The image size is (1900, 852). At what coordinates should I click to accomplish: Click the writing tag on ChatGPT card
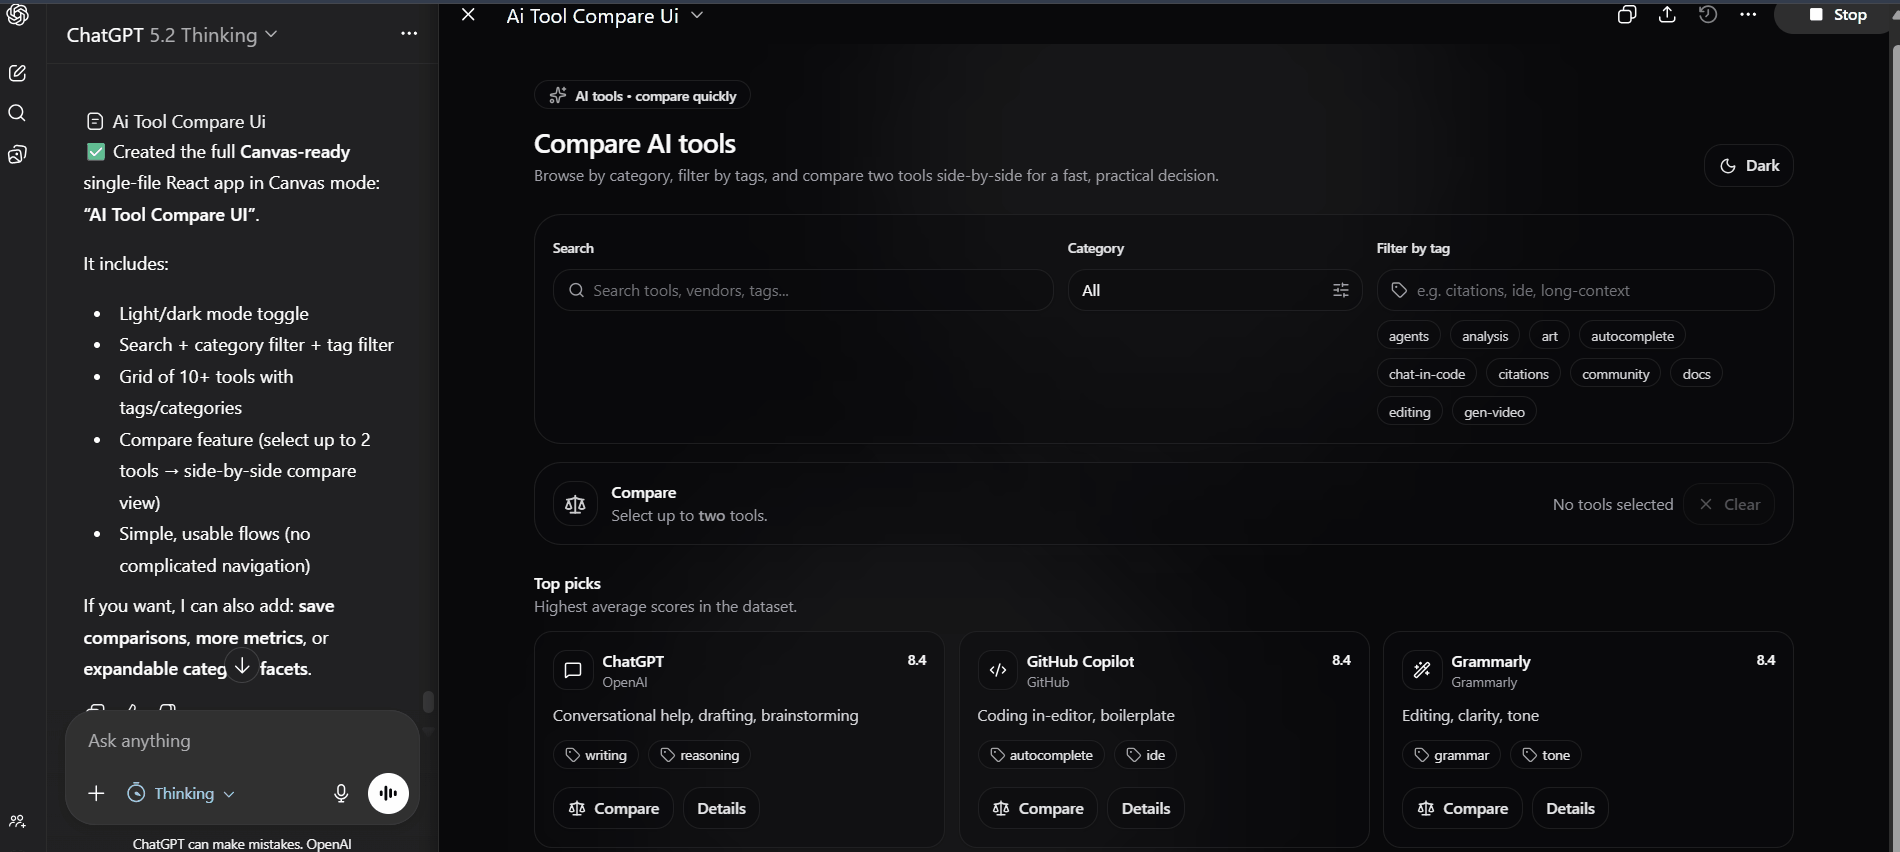[x=596, y=755]
